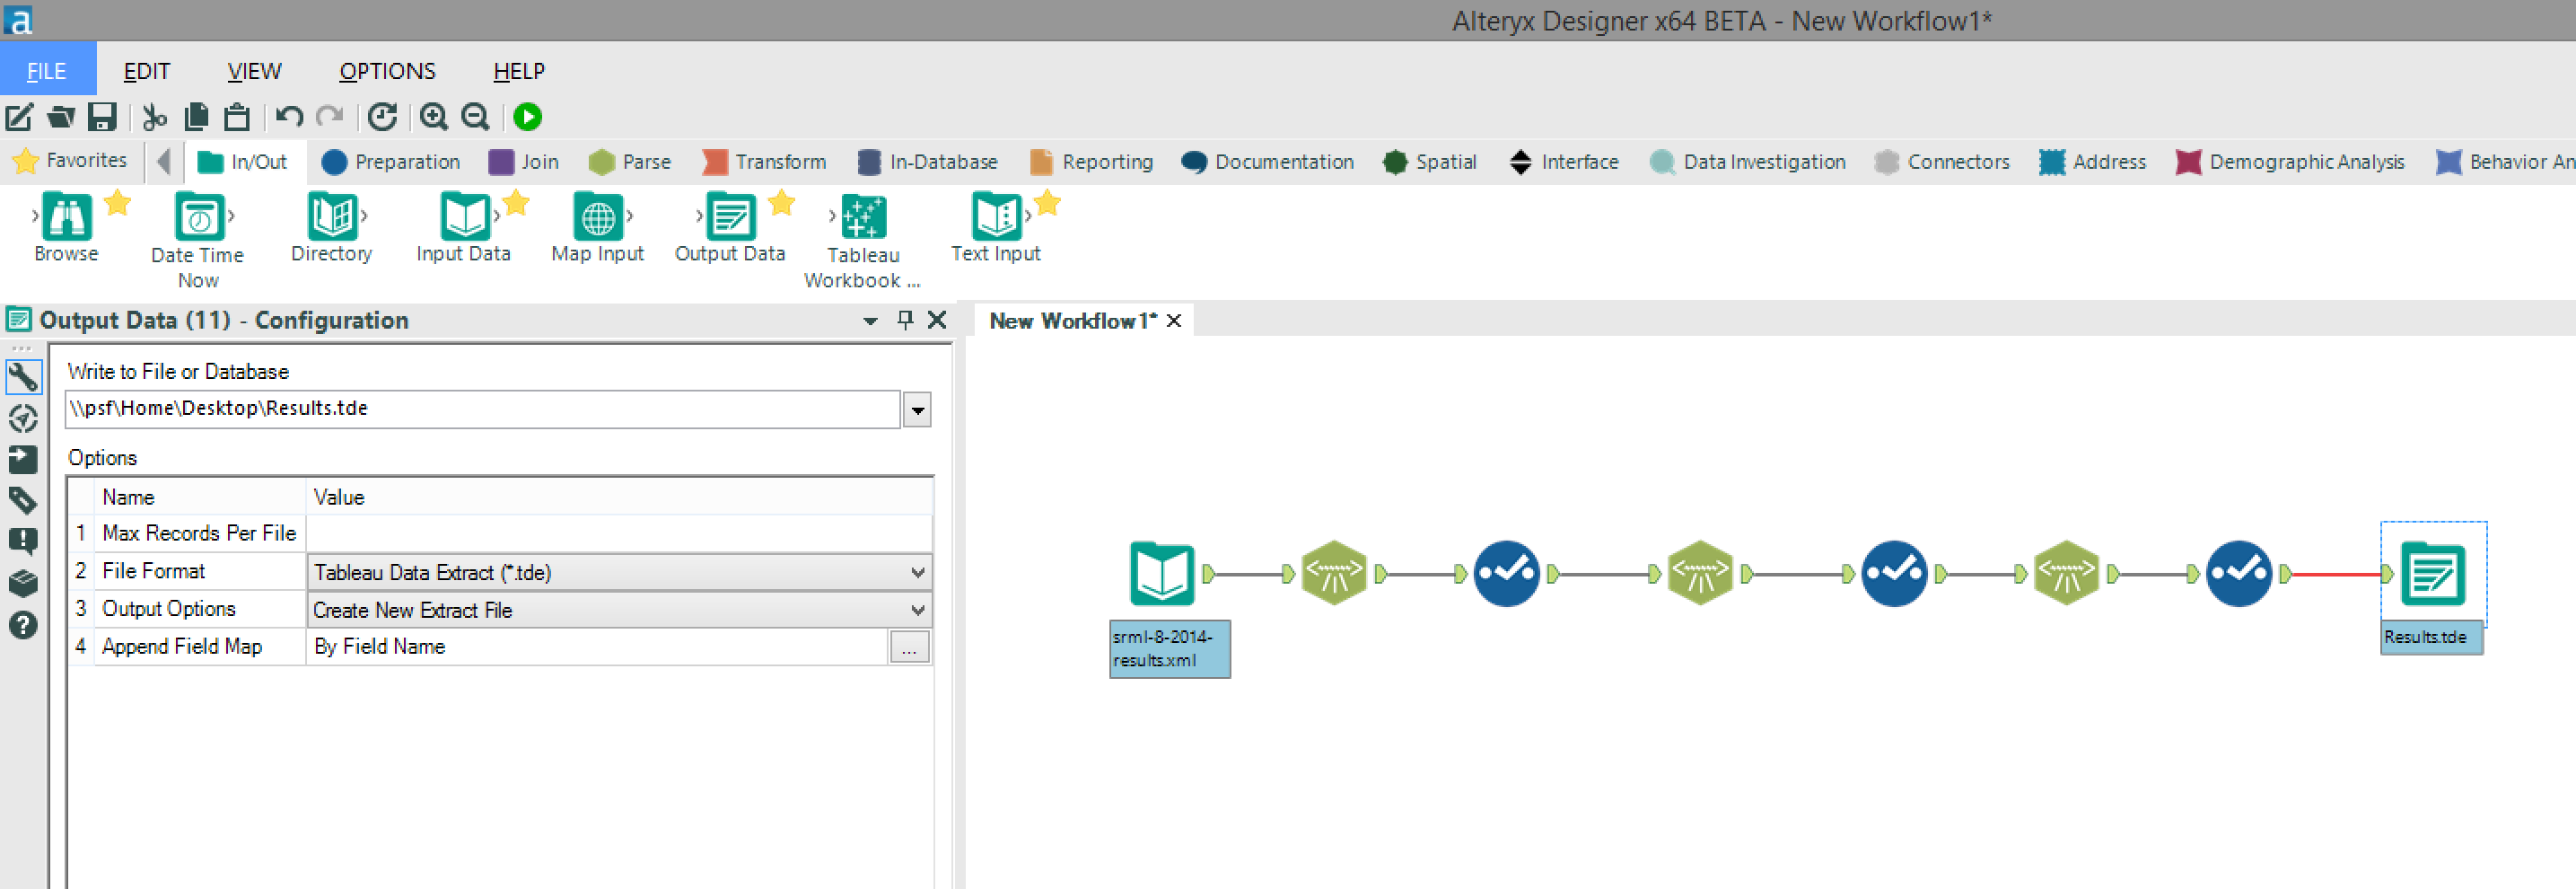This screenshot has width=2576, height=889.
Task: Toggle favorite star on the Text Input tool
Action: coord(1047,203)
